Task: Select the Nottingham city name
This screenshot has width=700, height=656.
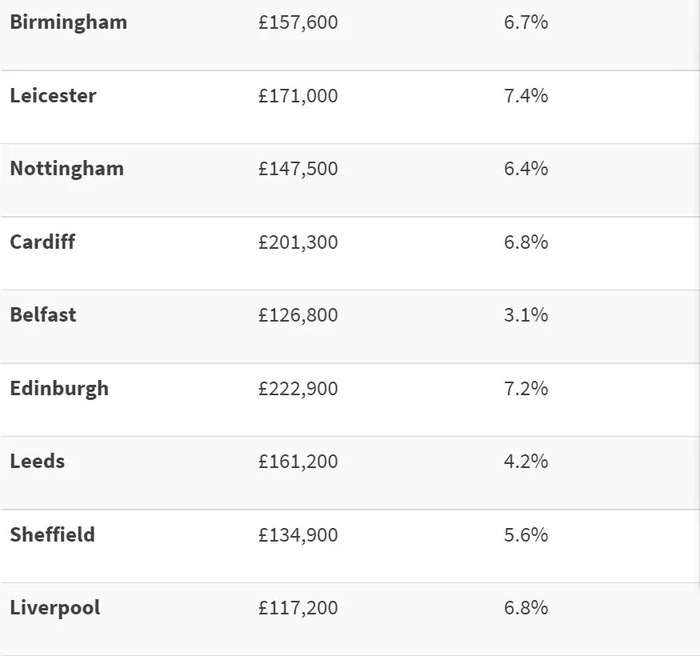Action: (x=67, y=169)
